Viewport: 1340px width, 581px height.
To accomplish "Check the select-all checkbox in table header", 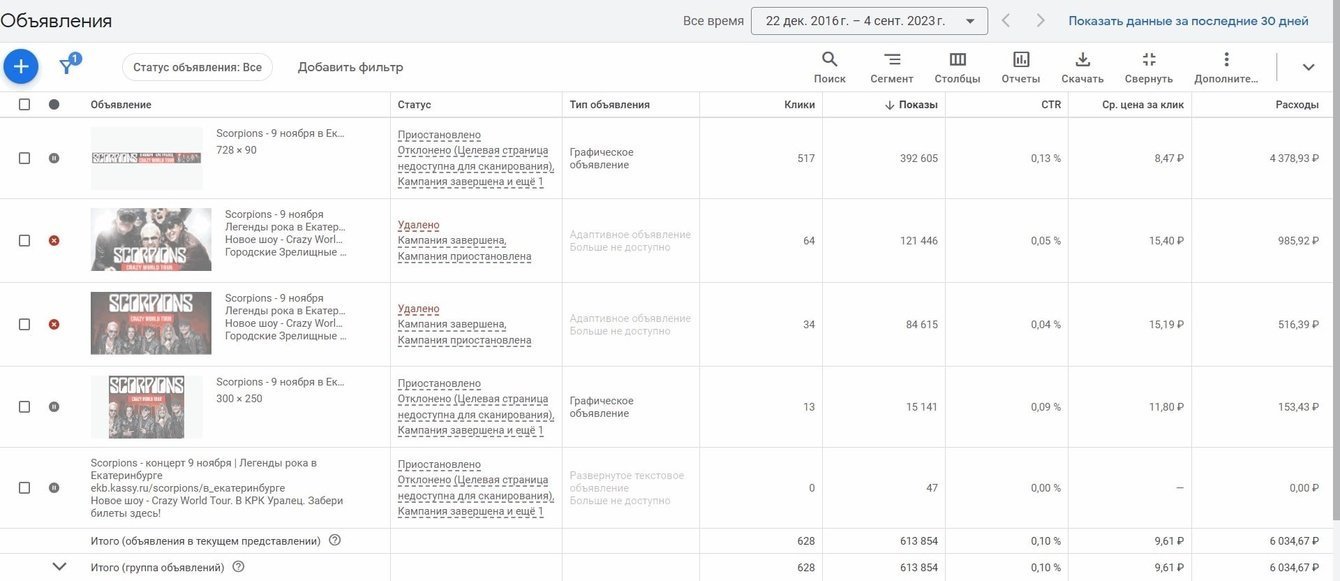I will pyautogui.click(x=24, y=104).
